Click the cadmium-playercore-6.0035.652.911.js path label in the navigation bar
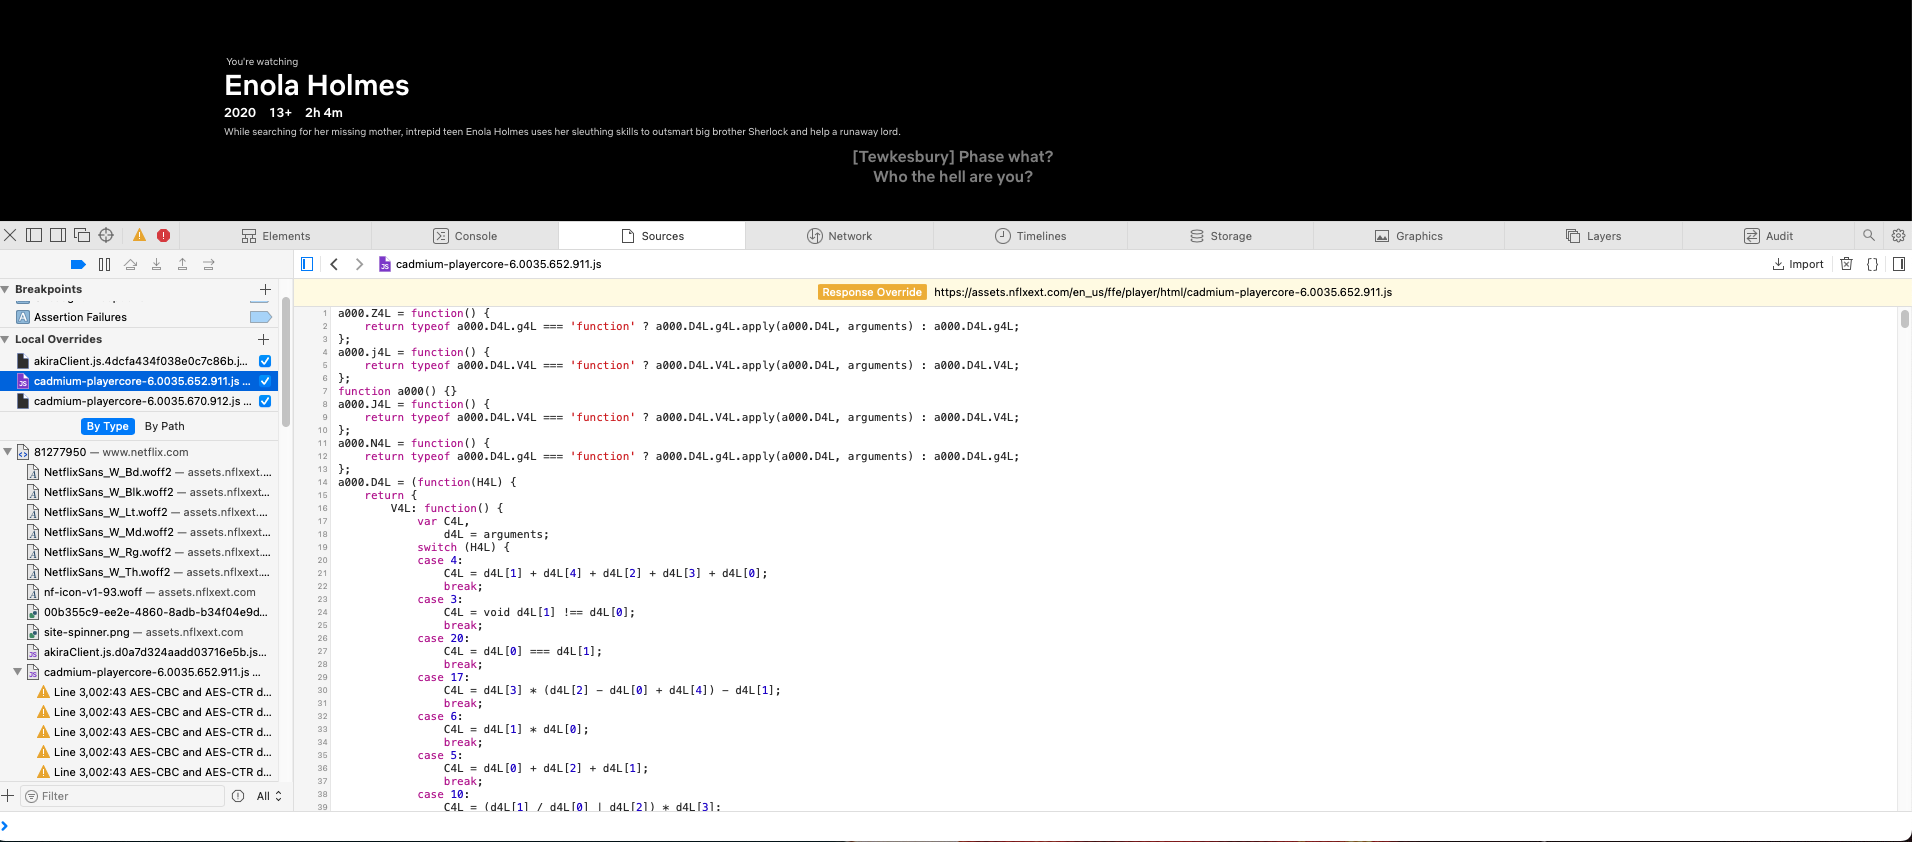Image resolution: width=1912 pixels, height=842 pixels. tap(490, 264)
